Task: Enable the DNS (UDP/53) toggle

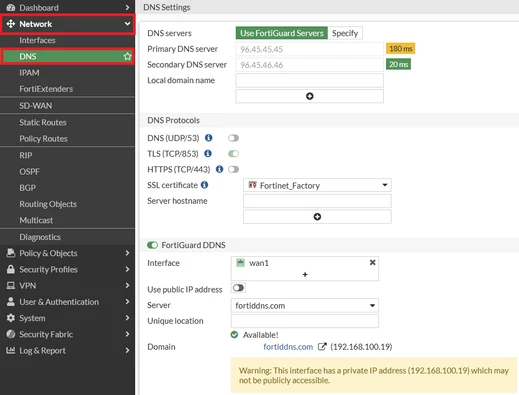Action: [233, 138]
